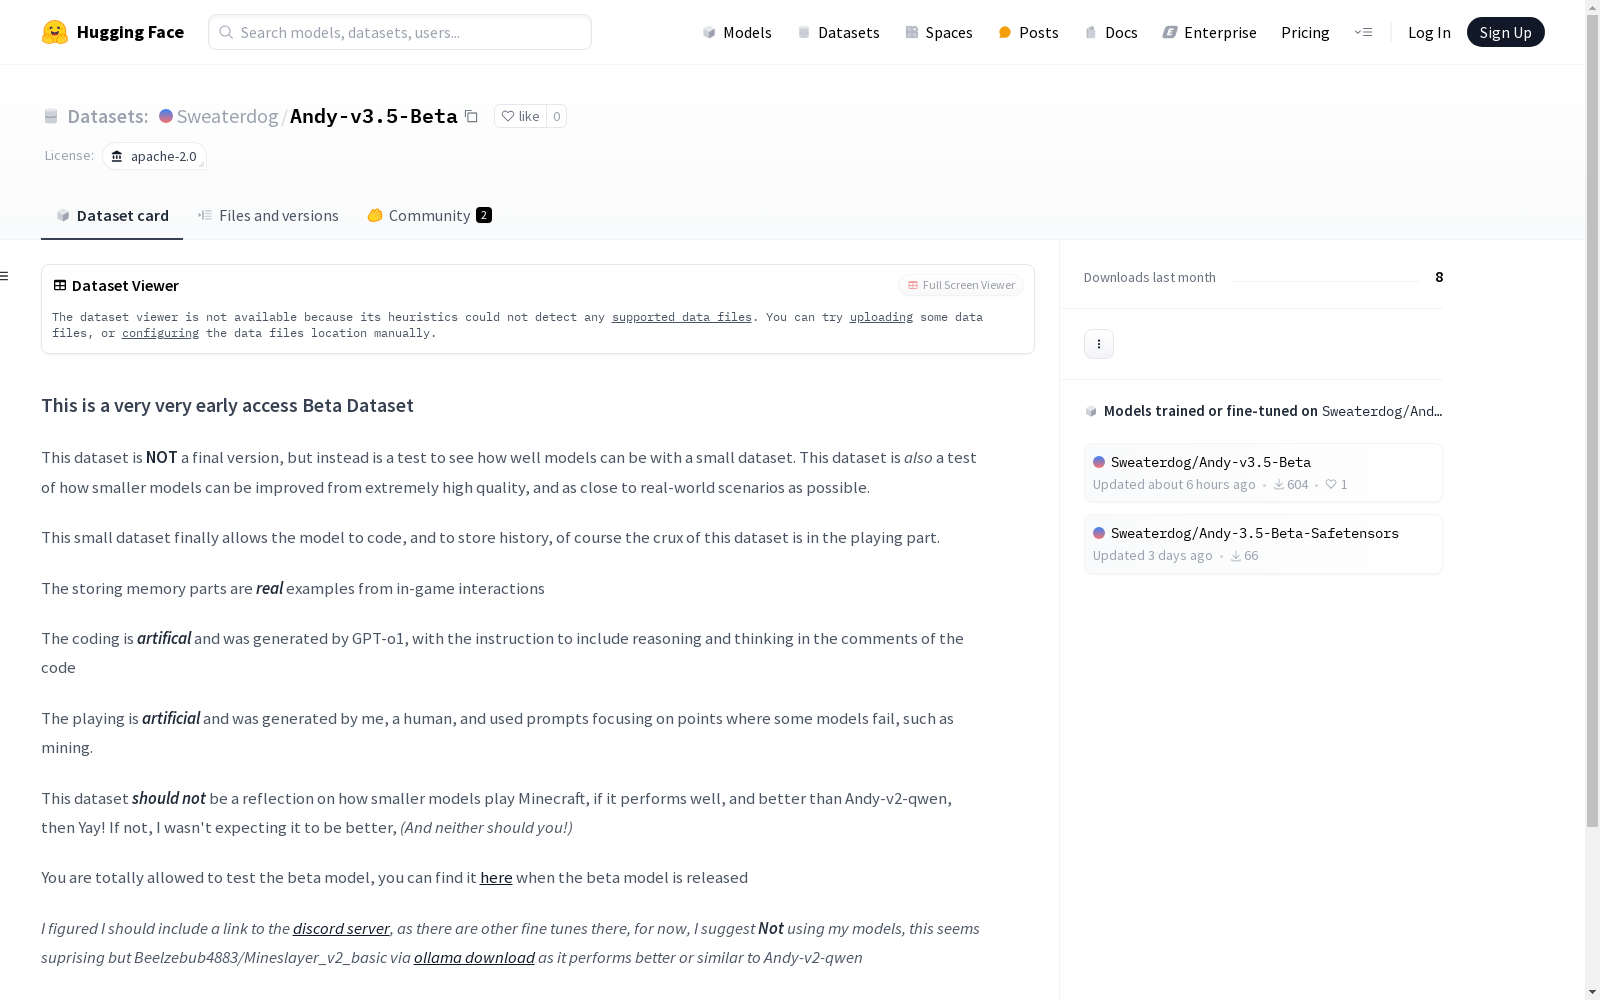
Task: Toggle the table of contents sidebar icon
Action: pyautogui.click(x=5, y=276)
